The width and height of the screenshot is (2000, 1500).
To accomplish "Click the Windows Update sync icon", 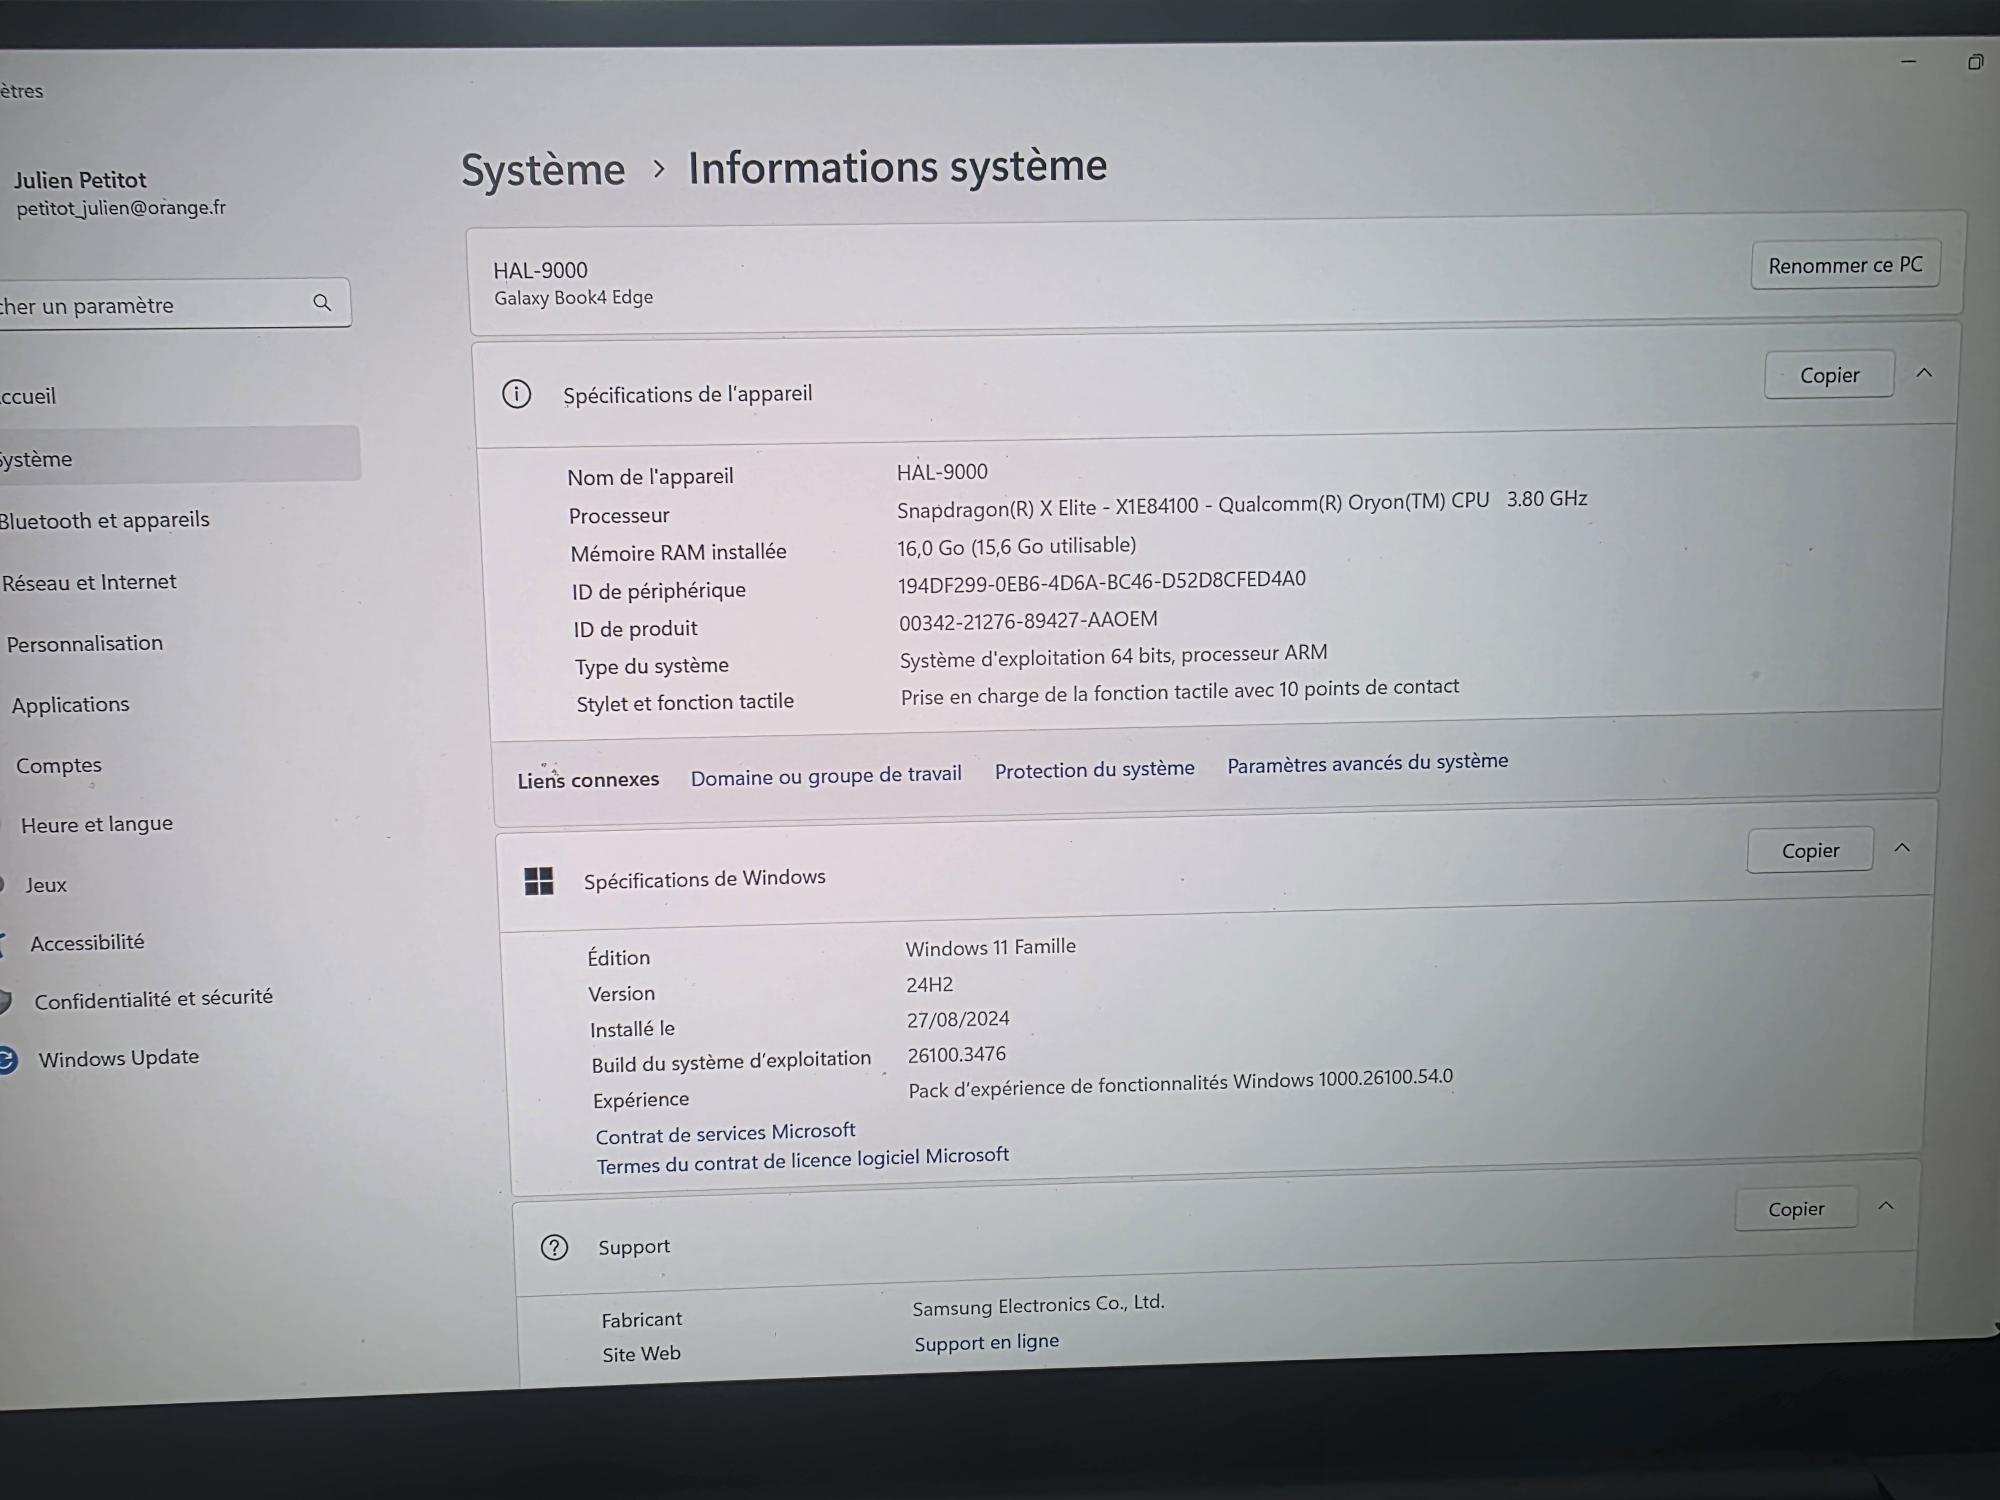I will point(6,1060).
